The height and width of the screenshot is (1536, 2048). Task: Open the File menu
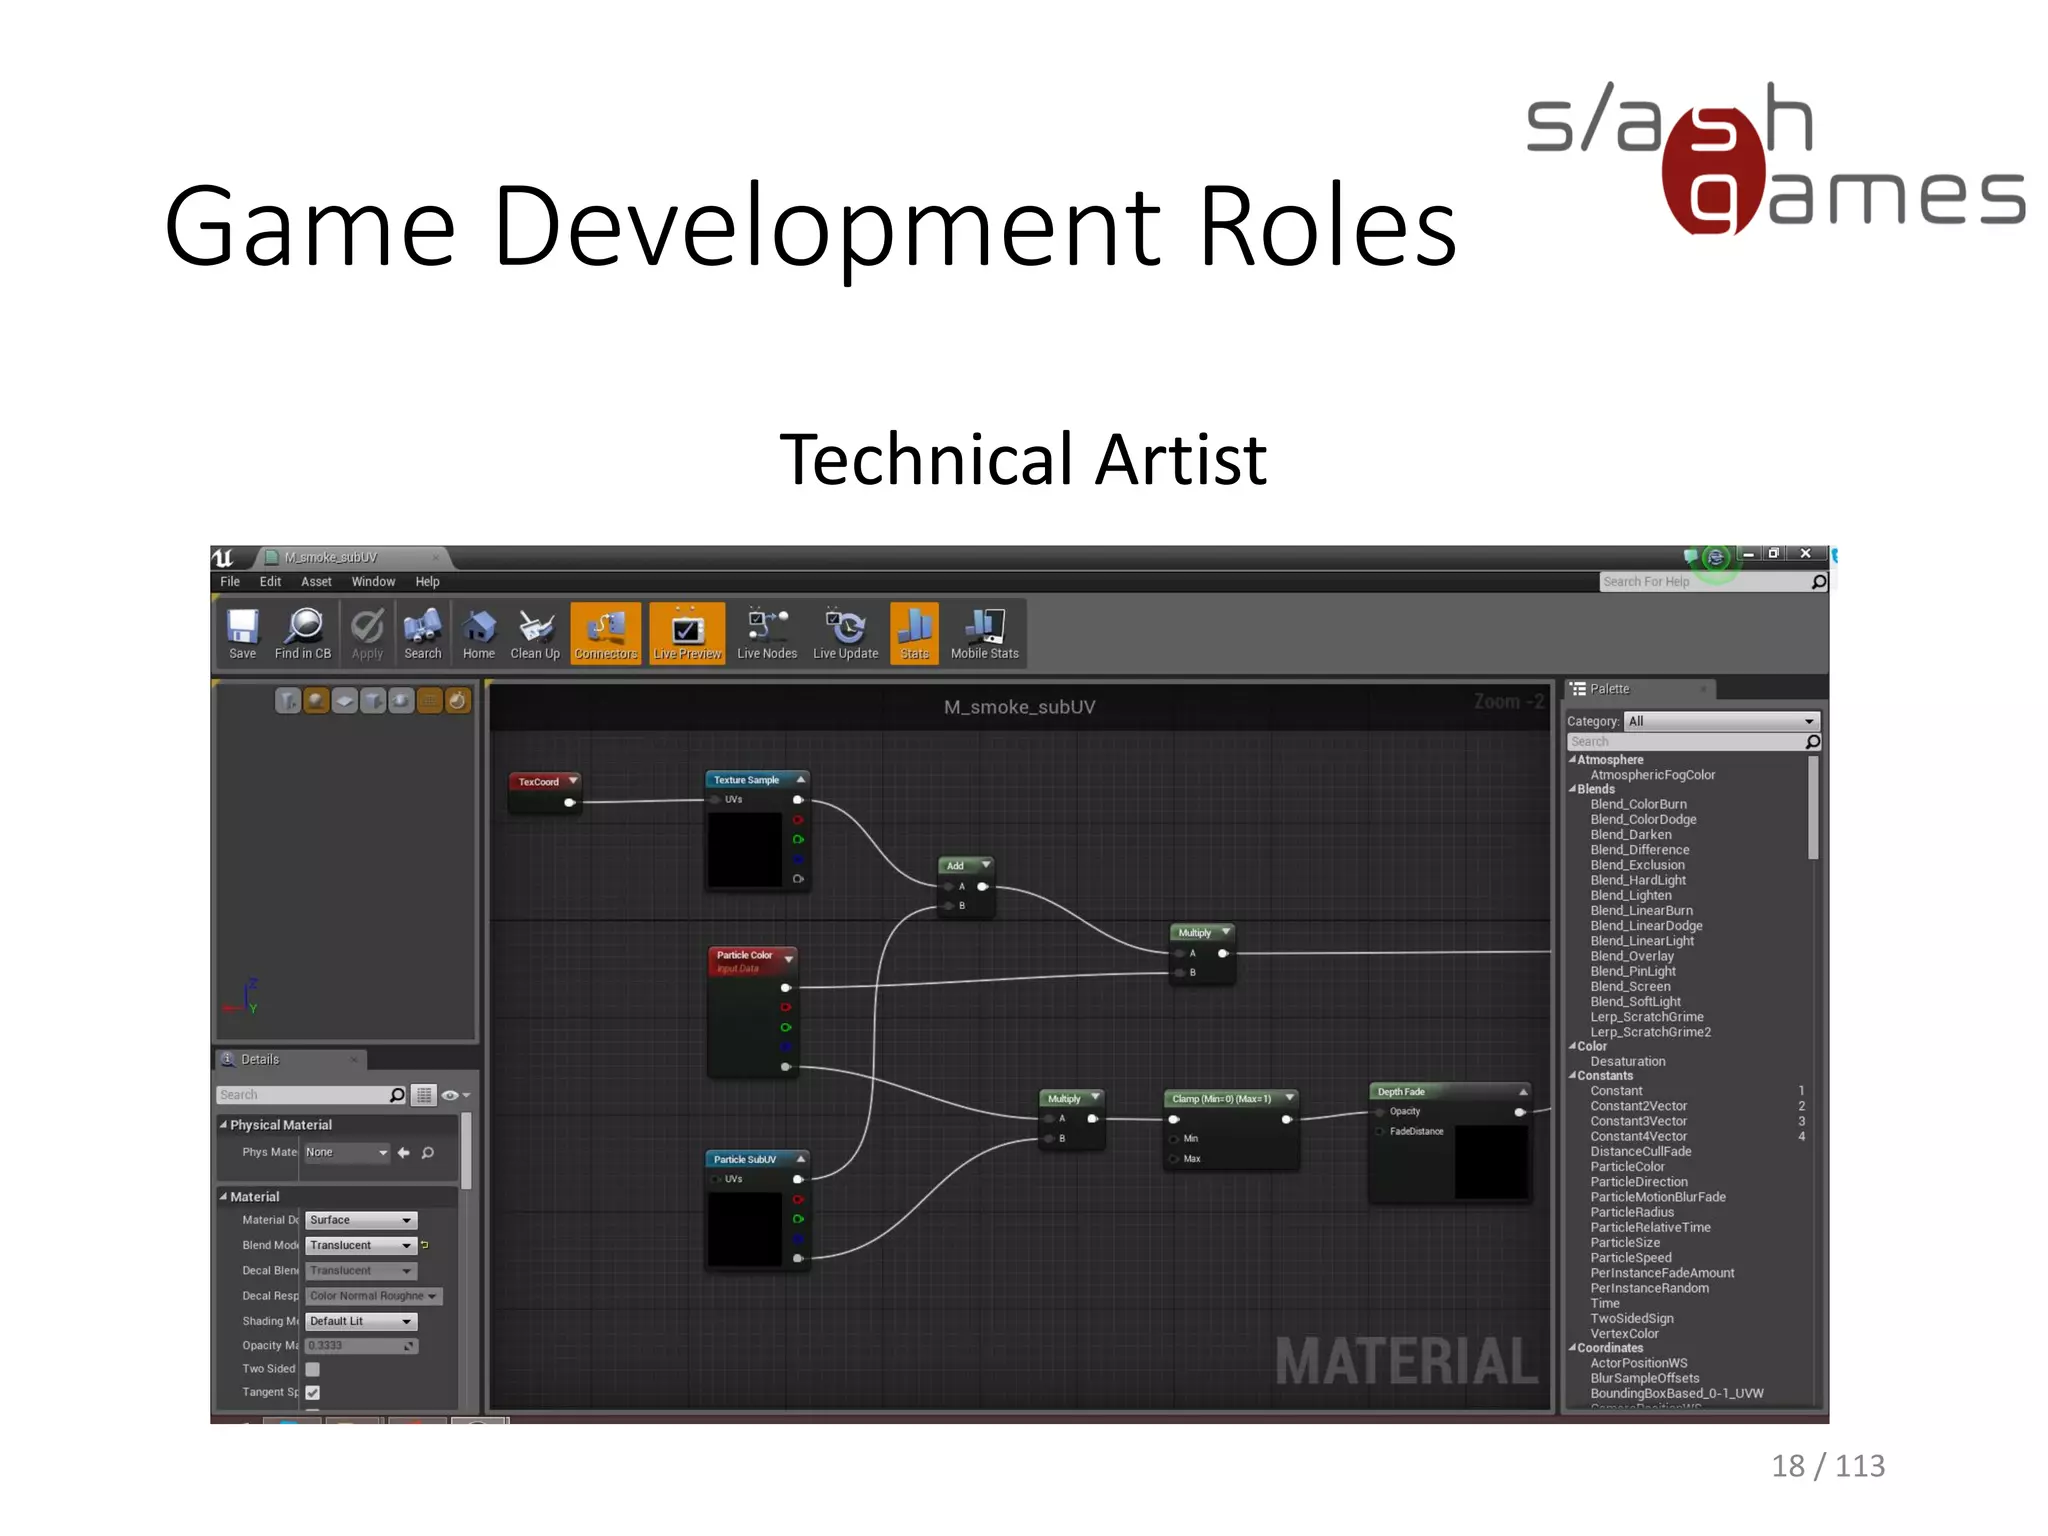(230, 582)
